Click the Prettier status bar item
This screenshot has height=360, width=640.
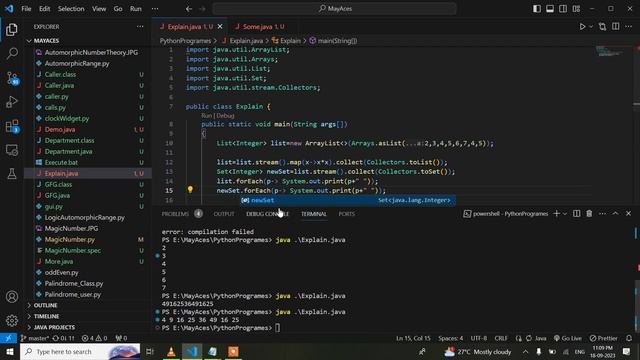tap(604, 338)
